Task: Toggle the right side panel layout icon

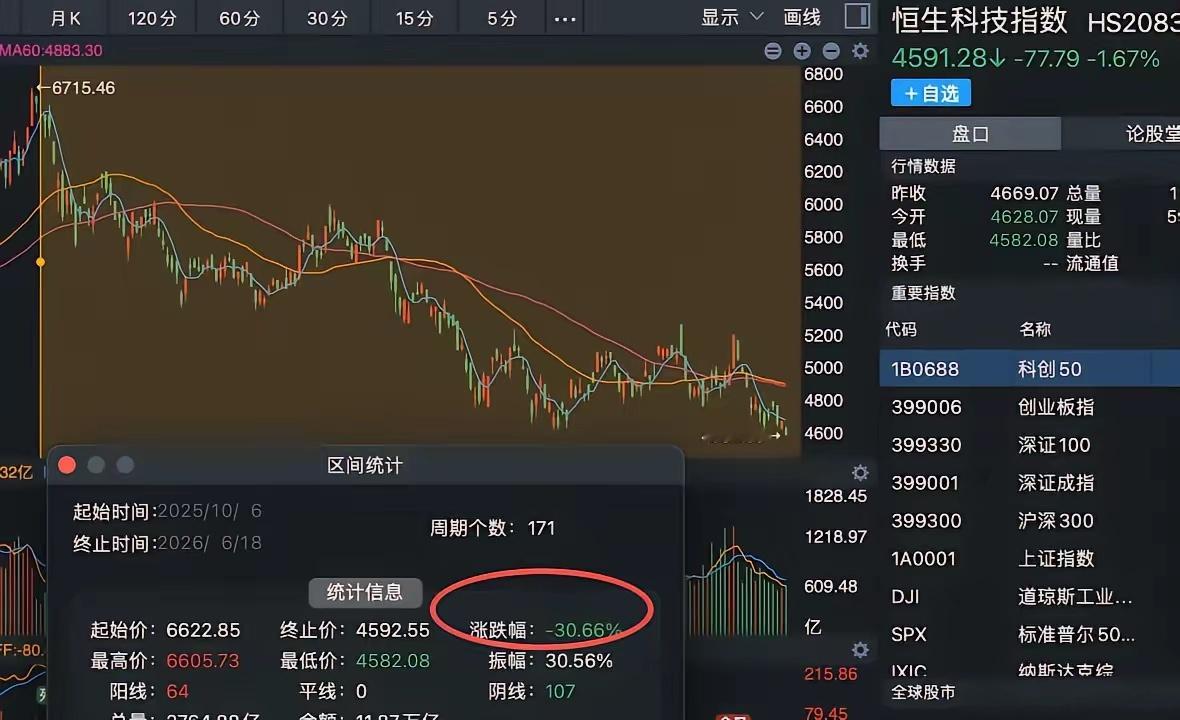Action: [857, 16]
